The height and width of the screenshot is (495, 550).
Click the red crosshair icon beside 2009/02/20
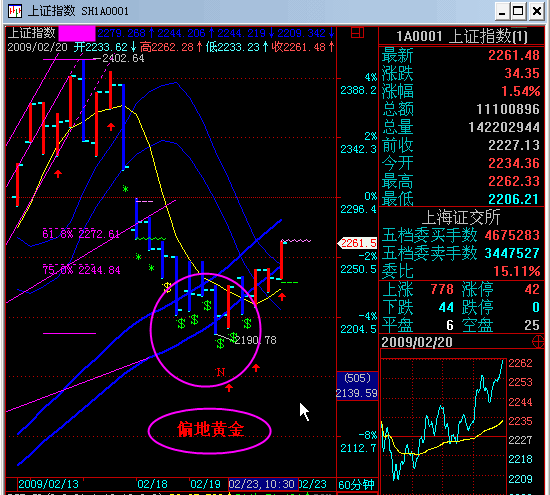[x=538, y=341]
